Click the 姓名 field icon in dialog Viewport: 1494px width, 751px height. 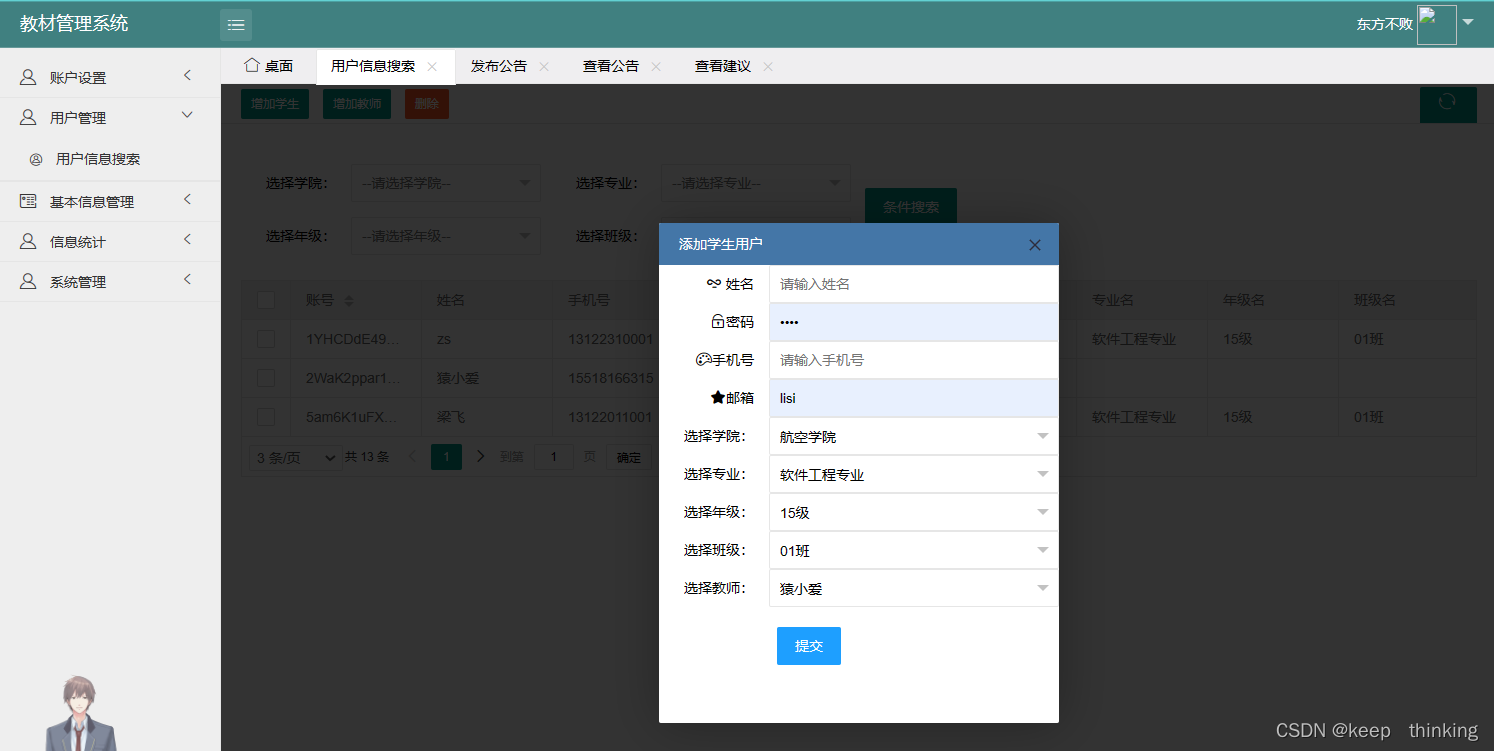point(714,284)
